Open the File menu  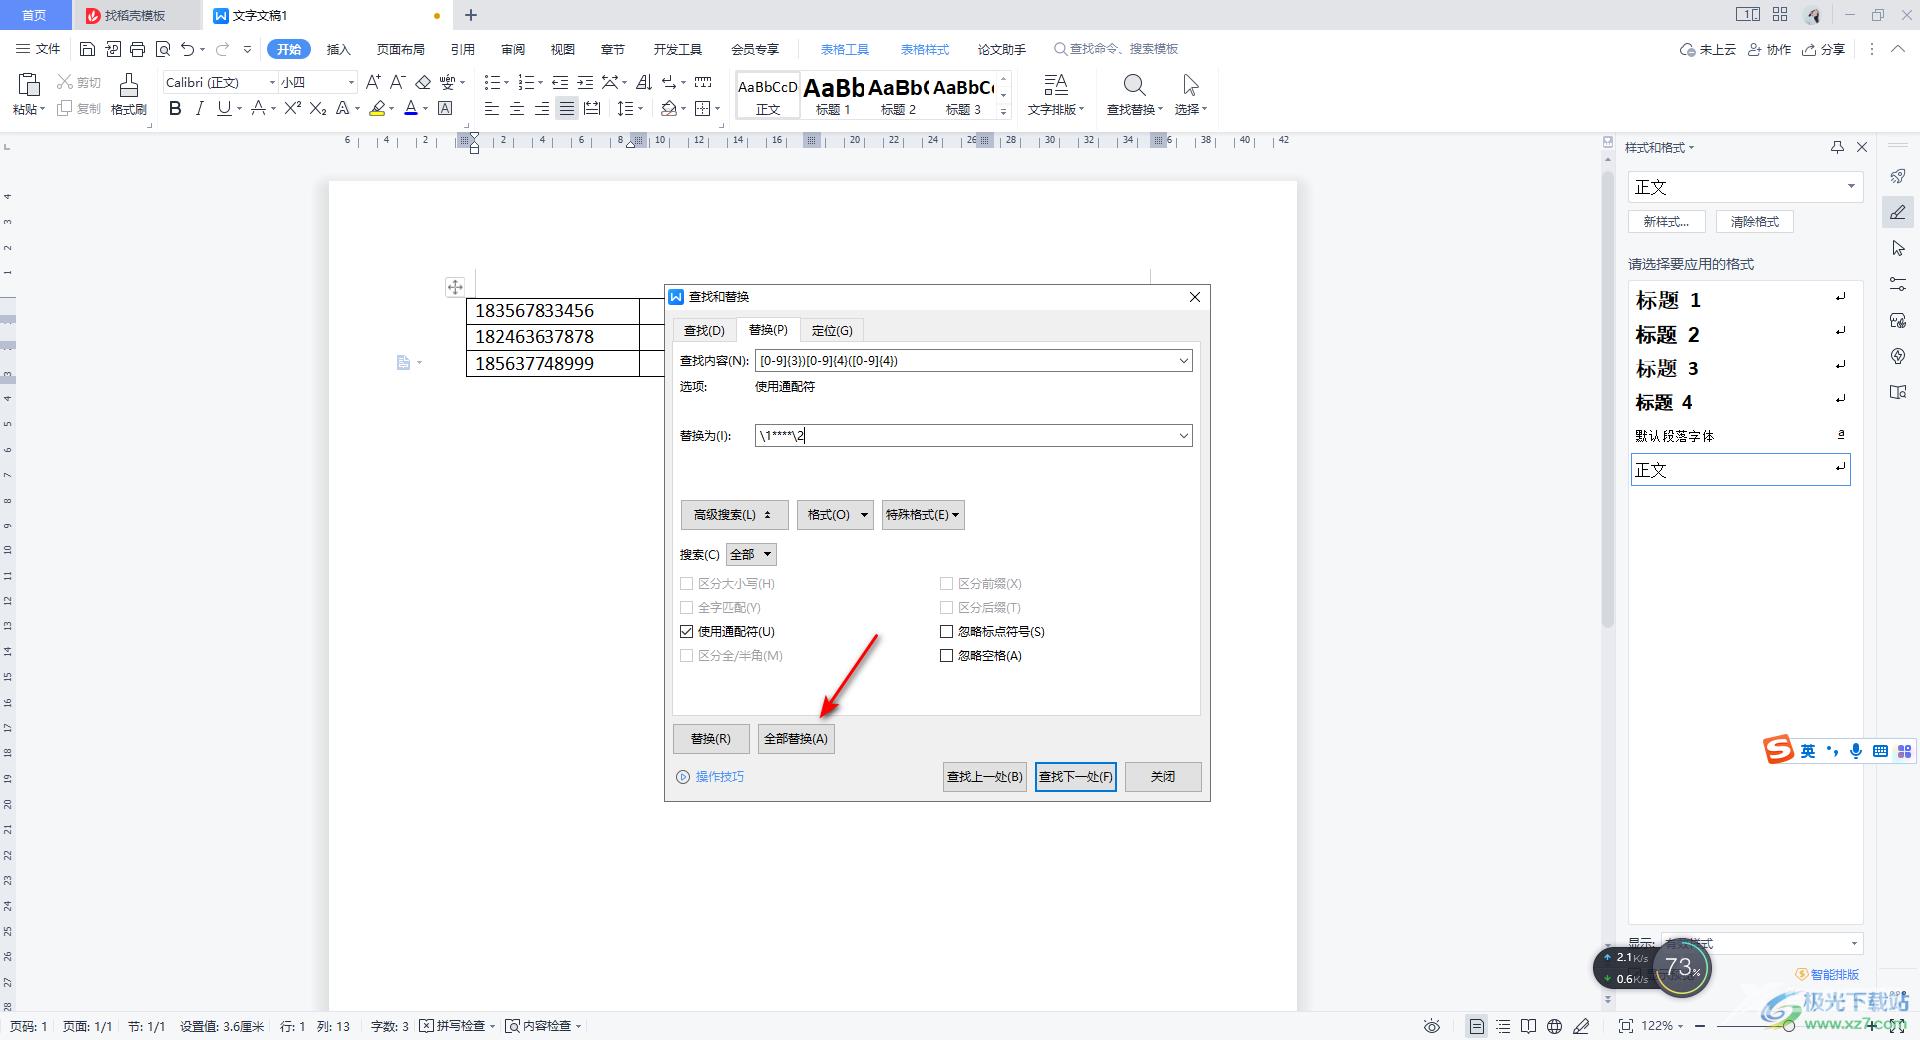[x=38, y=49]
